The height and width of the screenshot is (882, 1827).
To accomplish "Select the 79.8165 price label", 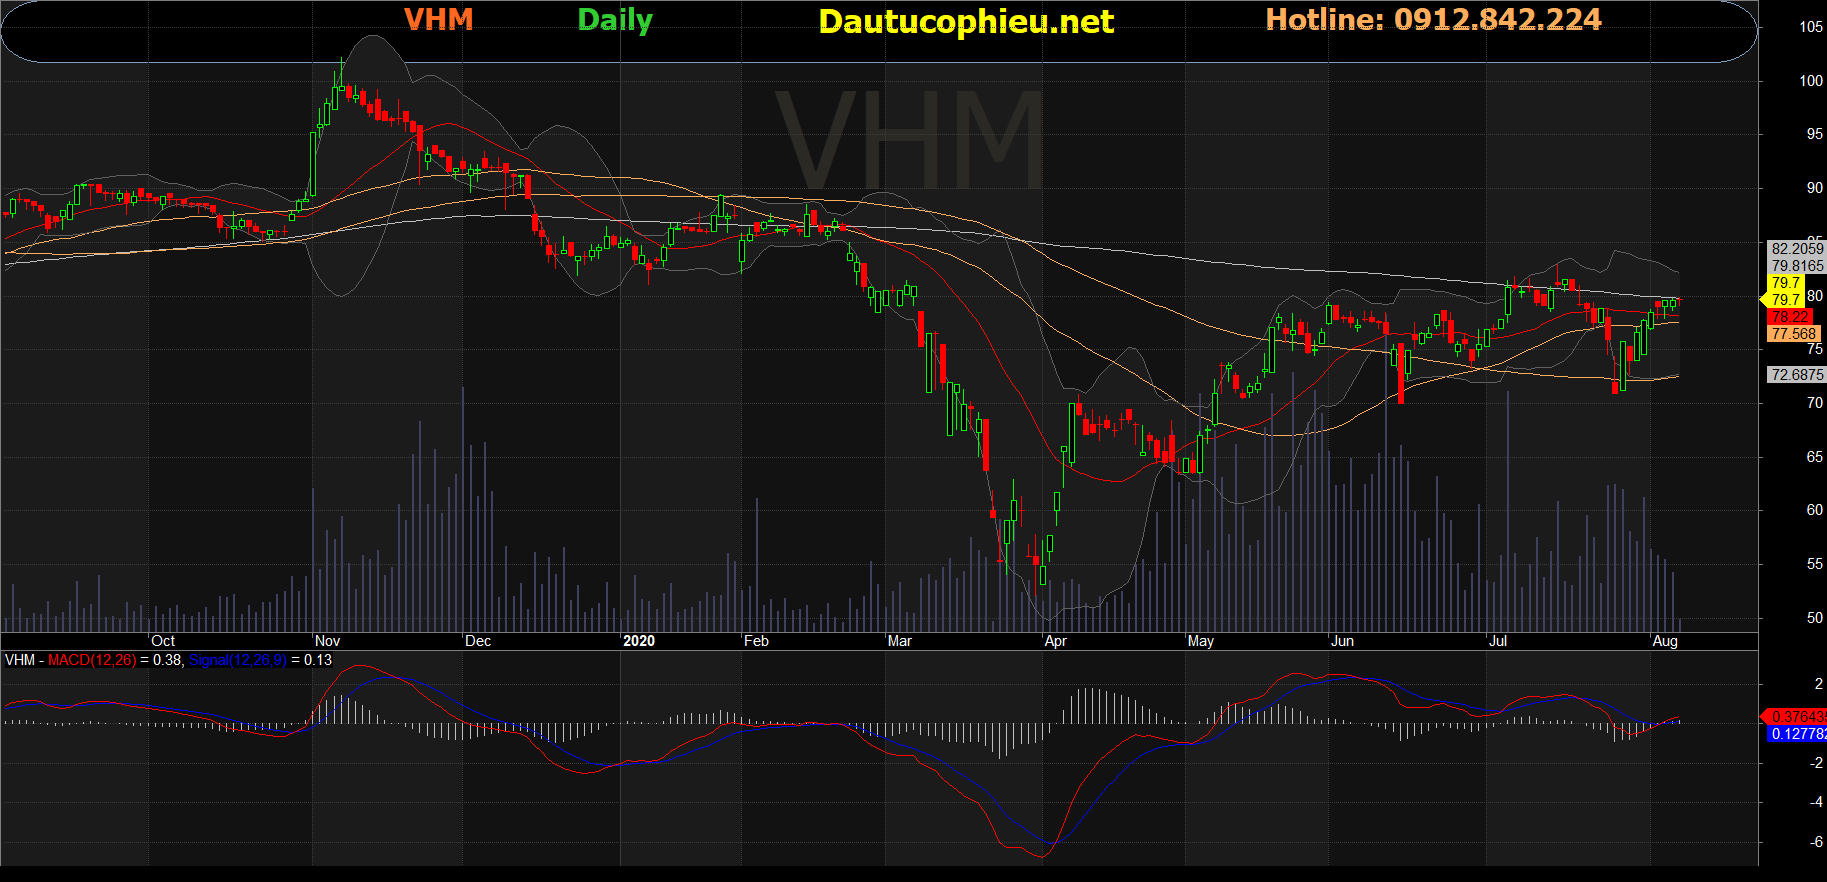I will [x=1797, y=266].
